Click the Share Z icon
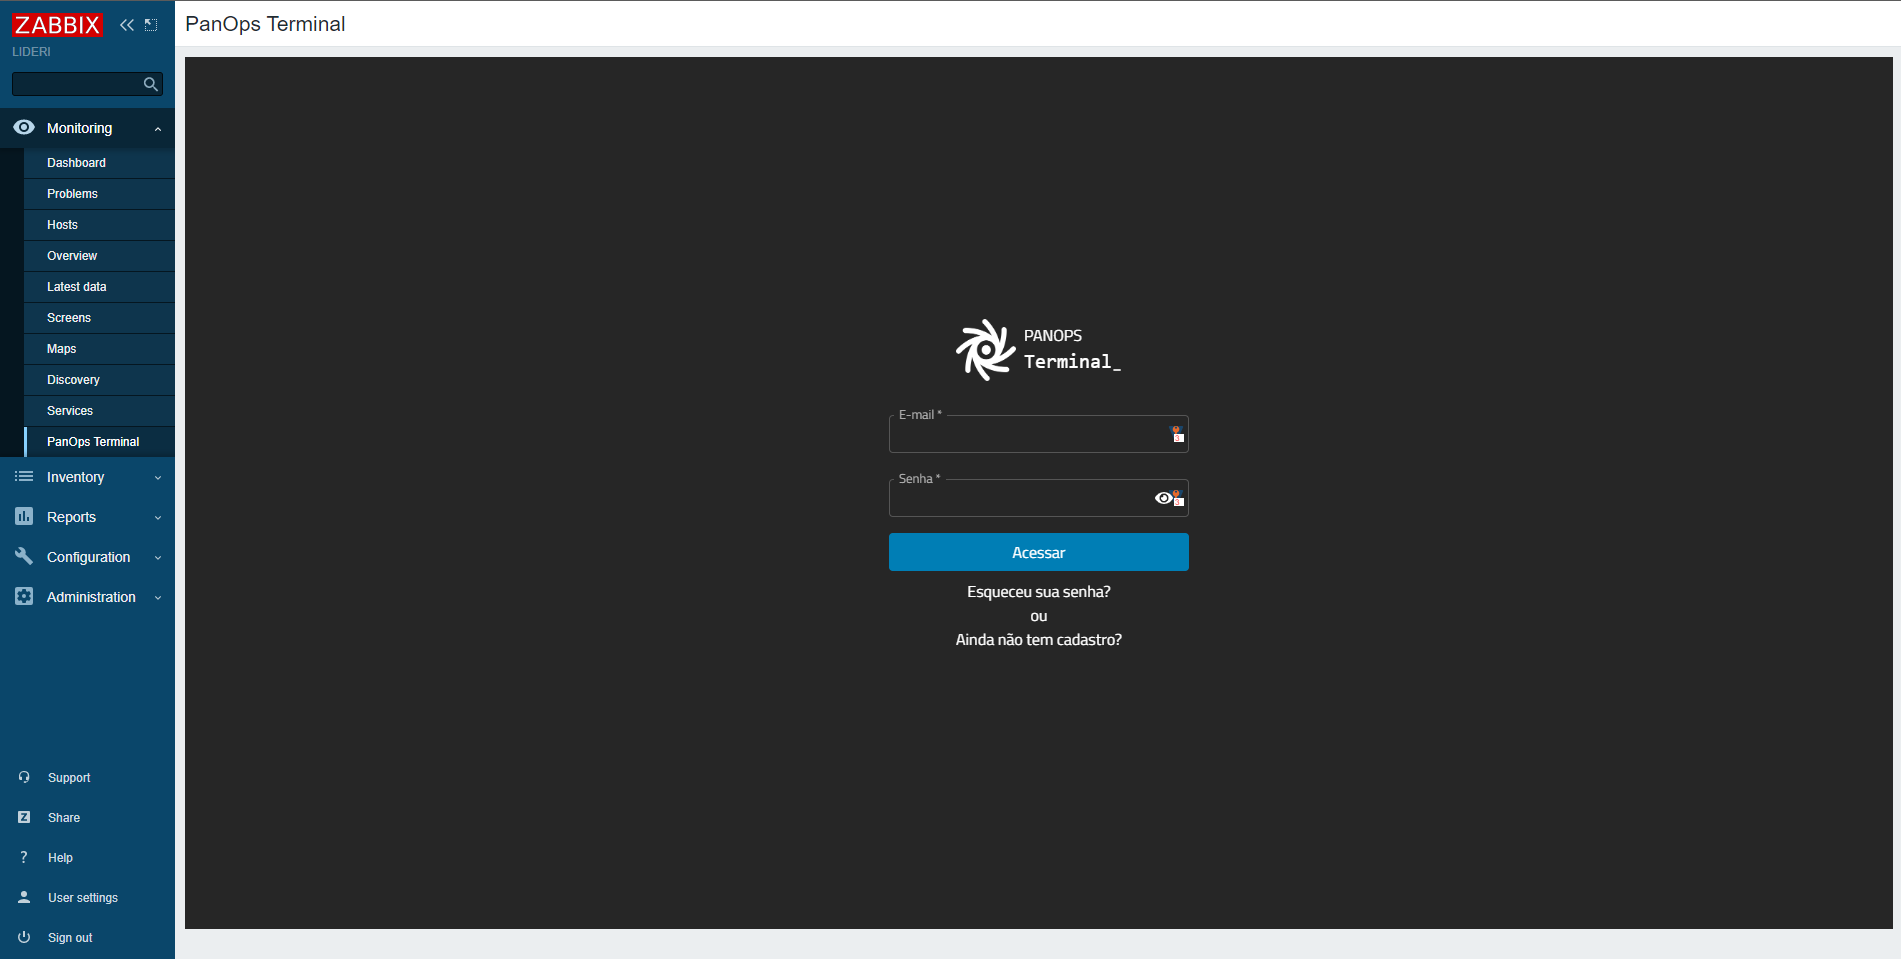 tap(24, 817)
